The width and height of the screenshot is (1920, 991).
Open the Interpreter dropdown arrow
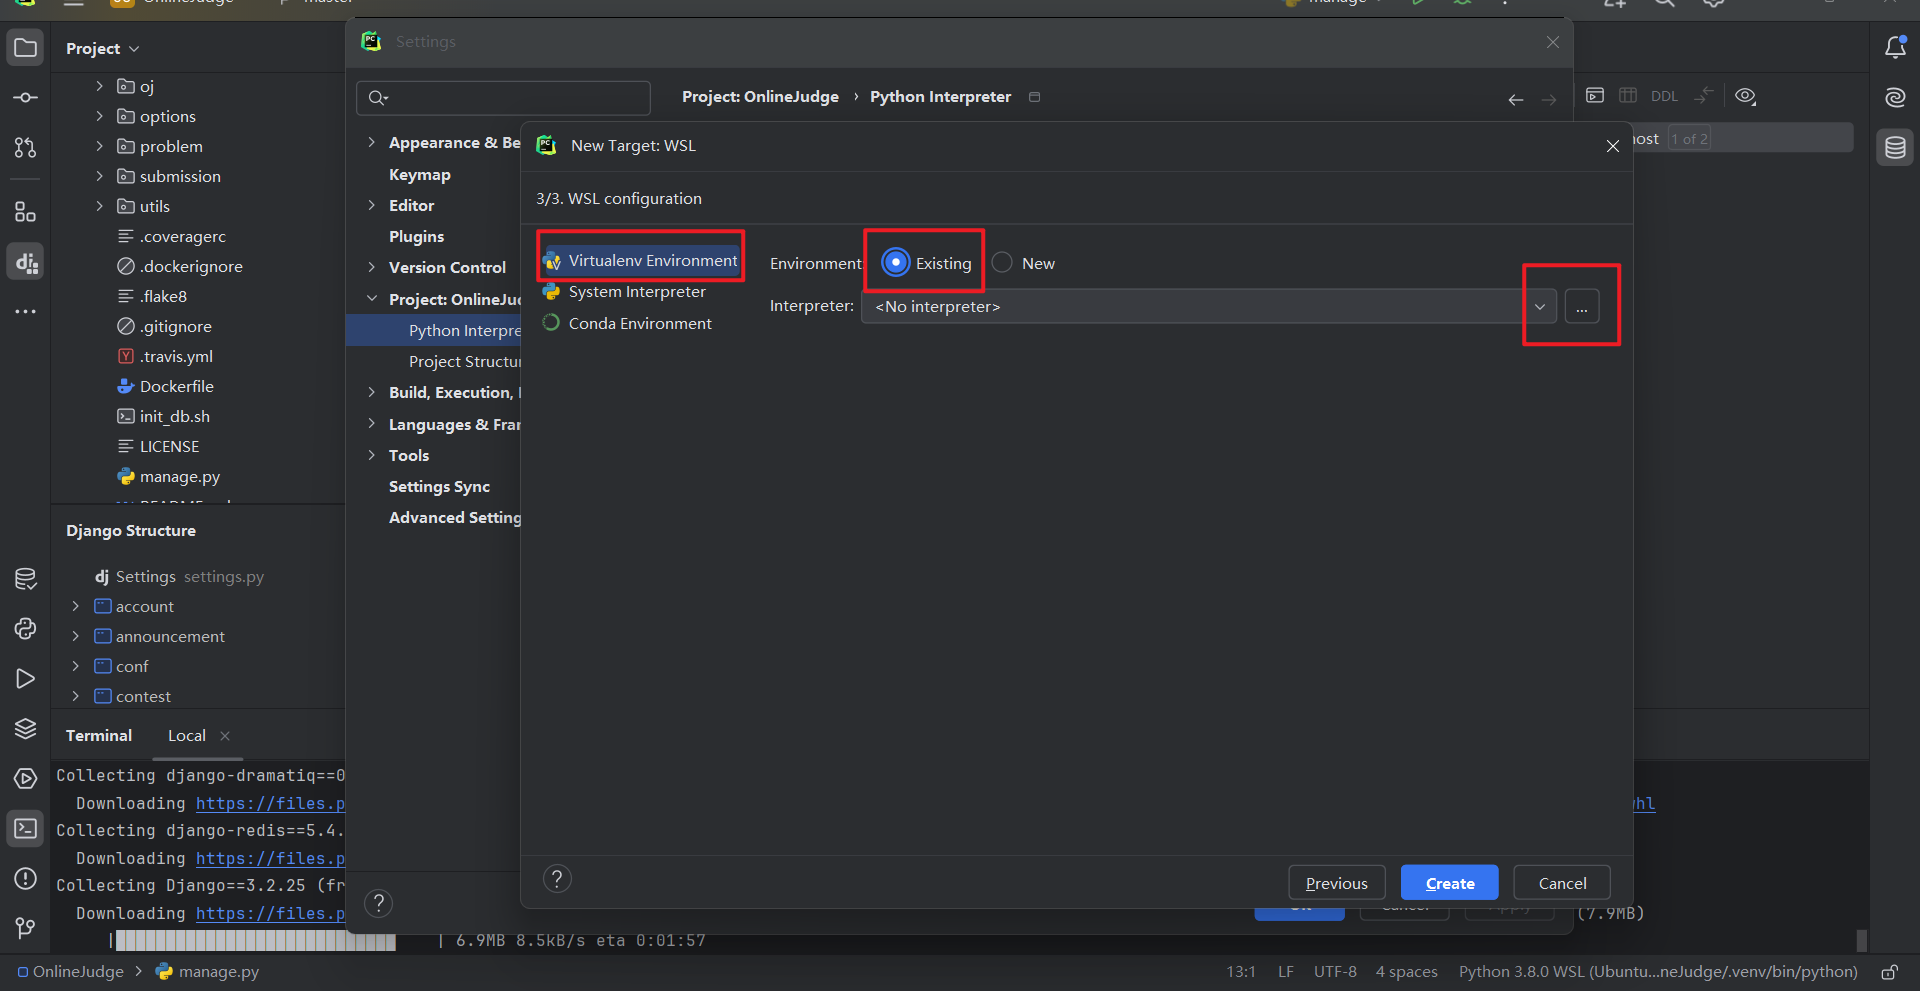1540,307
